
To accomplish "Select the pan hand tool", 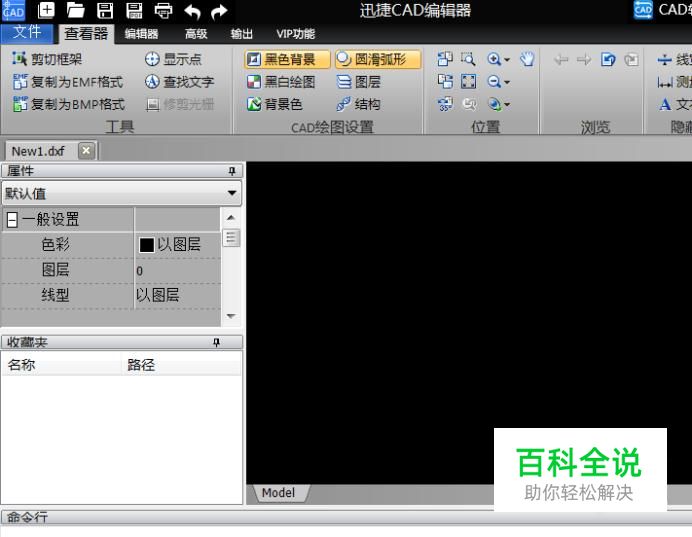I will [x=527, y=59].
